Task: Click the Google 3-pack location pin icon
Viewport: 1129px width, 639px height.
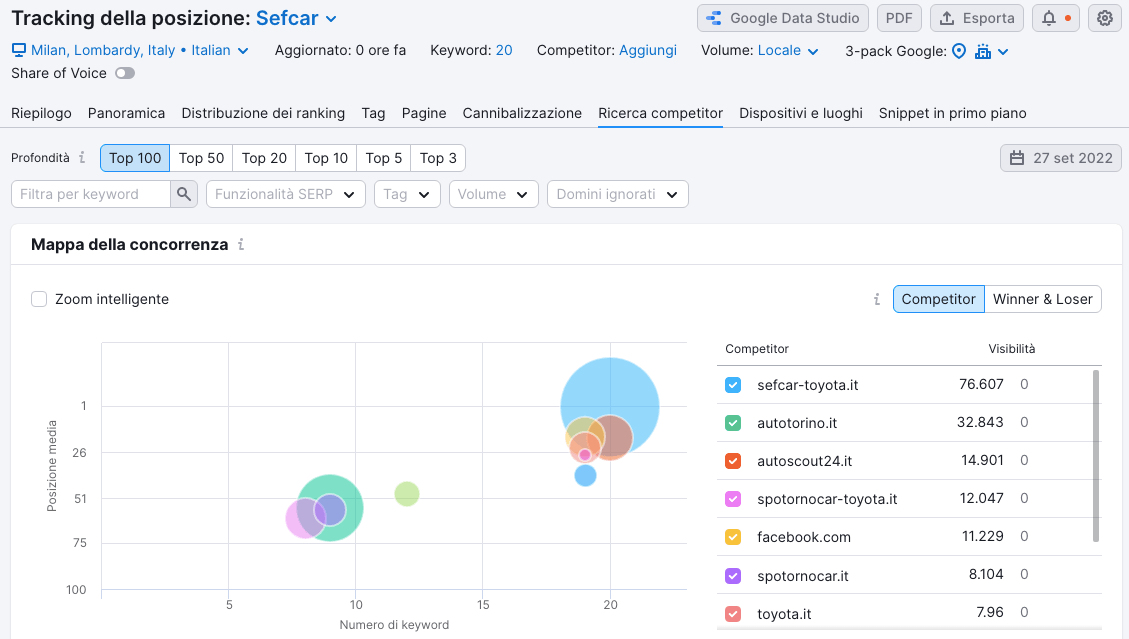Action: (x=958, y=51)
